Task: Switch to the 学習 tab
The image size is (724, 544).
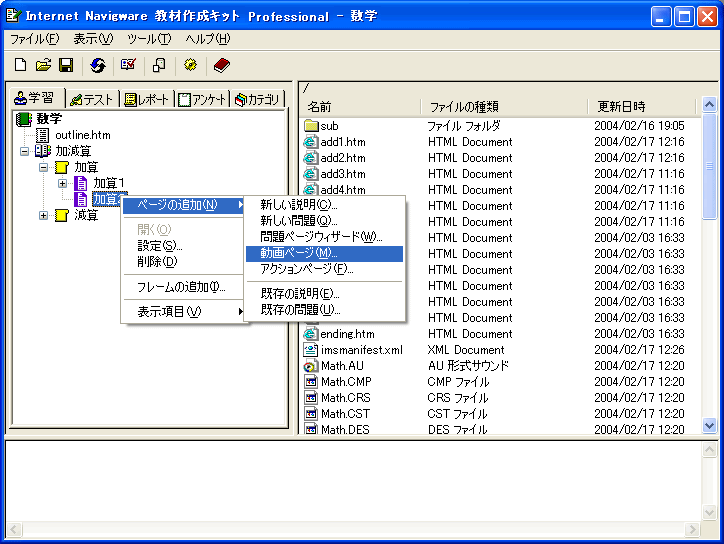Action: [x=35, y=98]
